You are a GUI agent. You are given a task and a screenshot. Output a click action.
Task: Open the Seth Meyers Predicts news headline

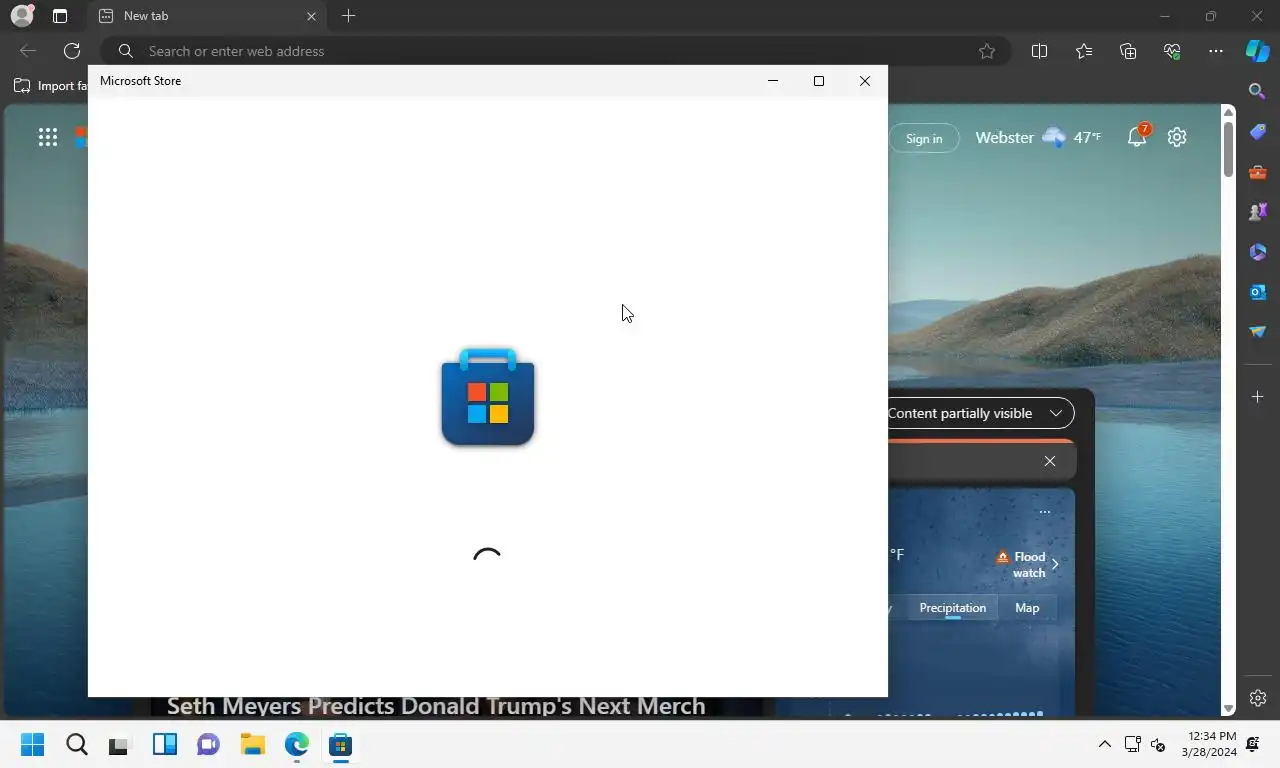tap(436, 706)
